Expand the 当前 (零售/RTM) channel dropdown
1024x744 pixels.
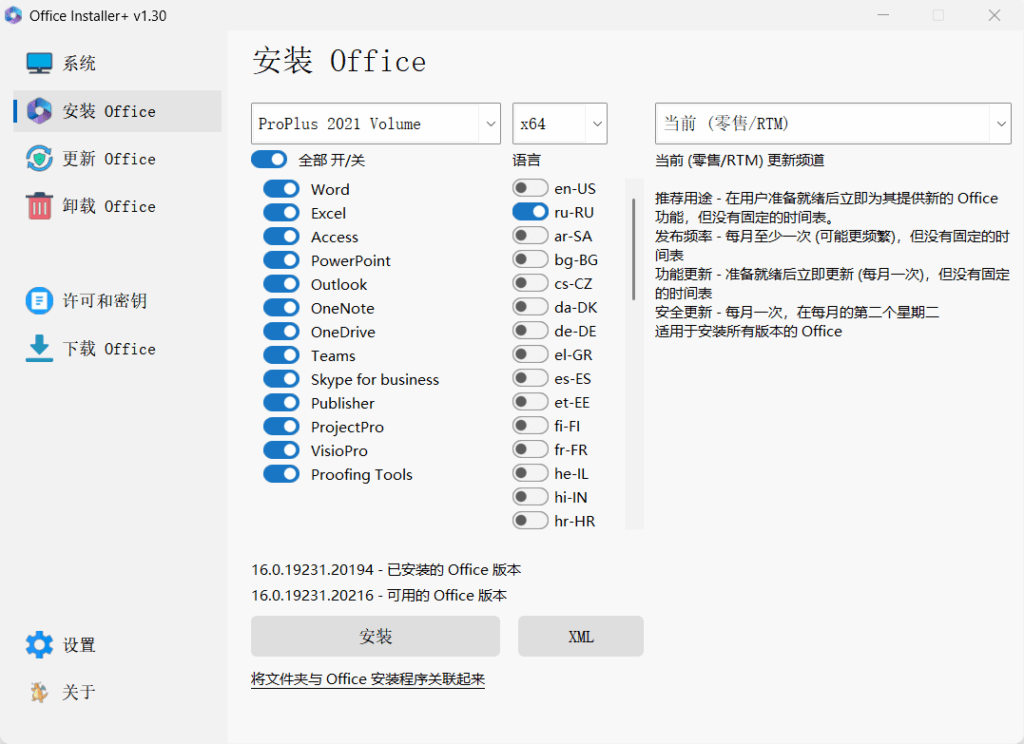pos(833,123)
